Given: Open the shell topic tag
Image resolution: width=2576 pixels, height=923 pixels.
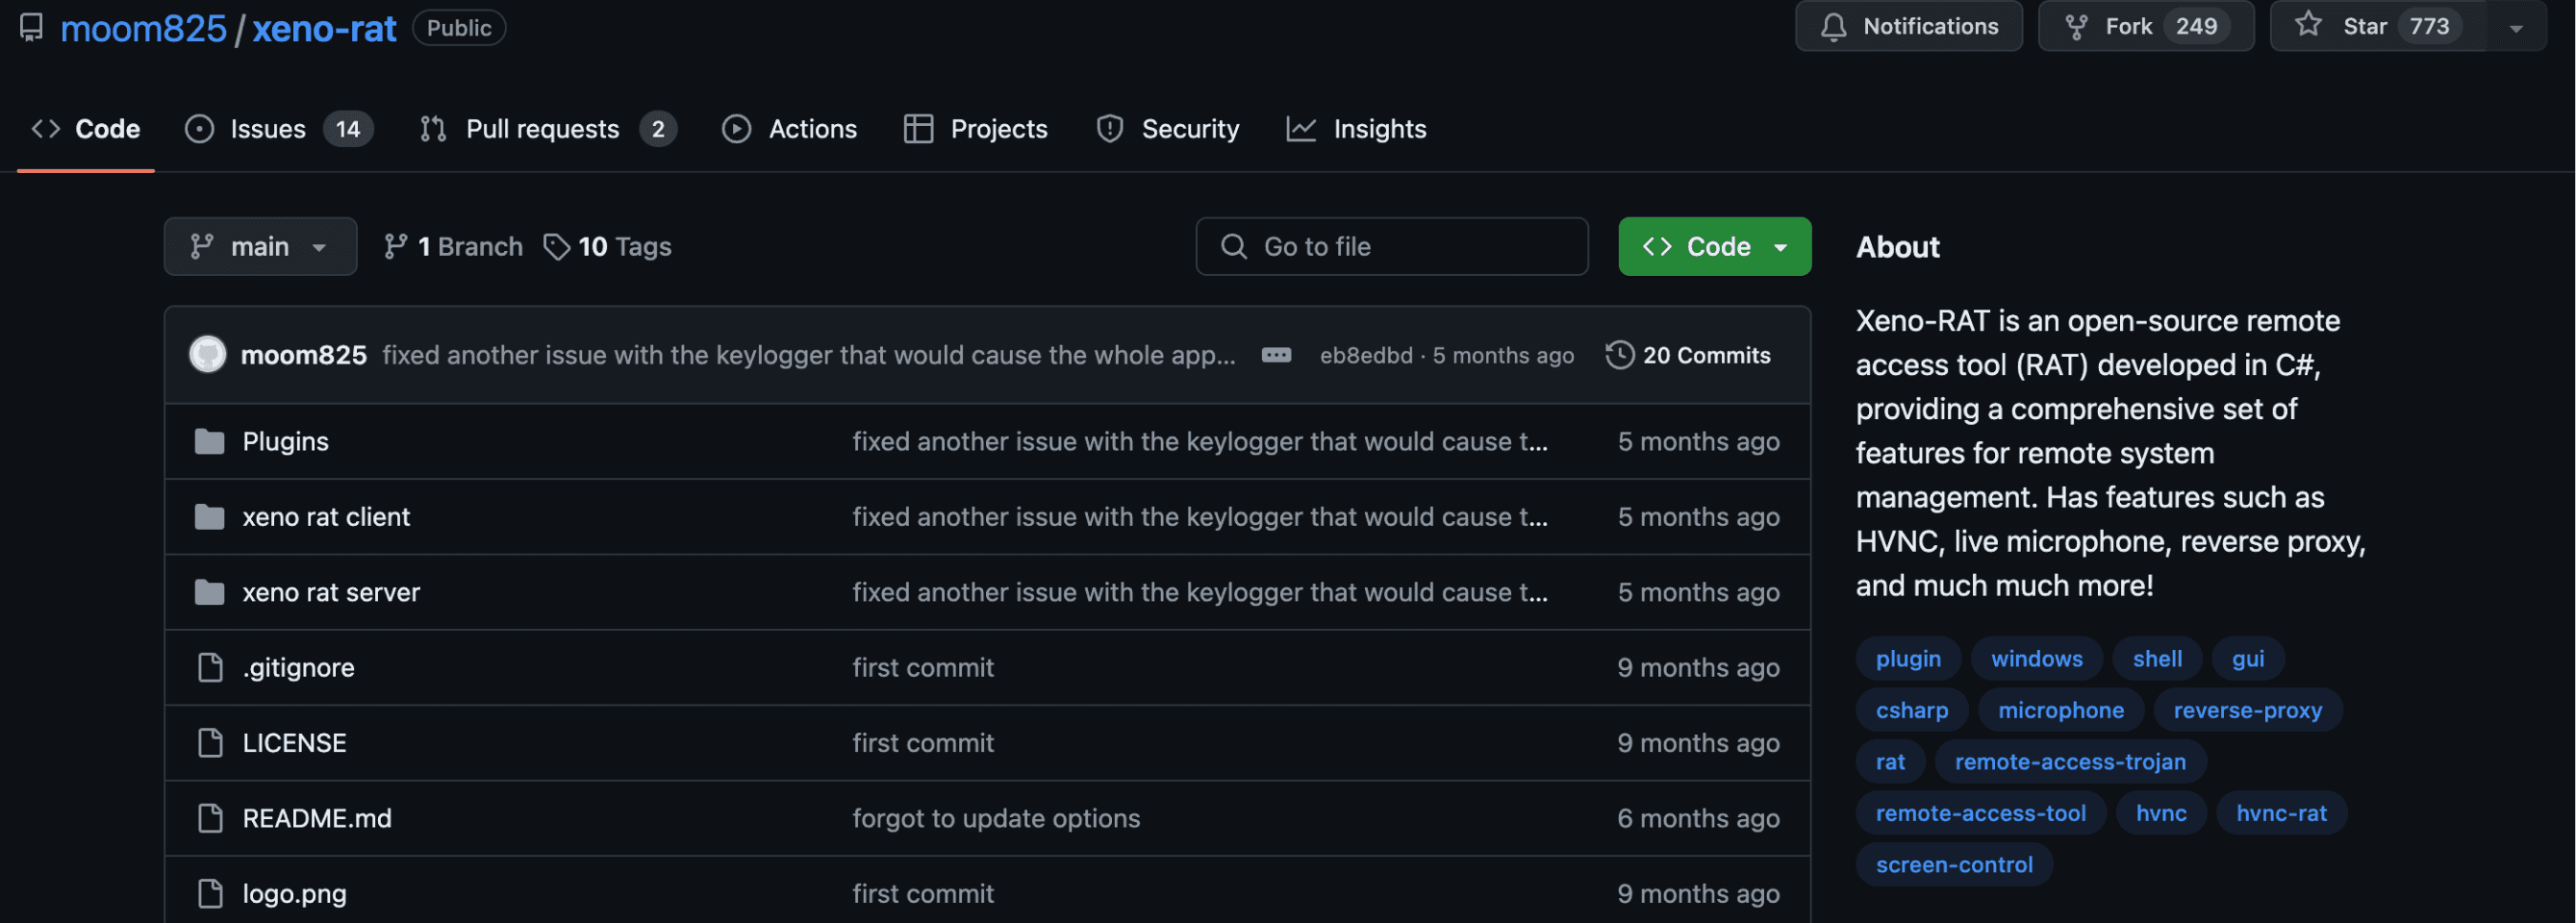Looking at the screenshot, I should (2157, 658).
